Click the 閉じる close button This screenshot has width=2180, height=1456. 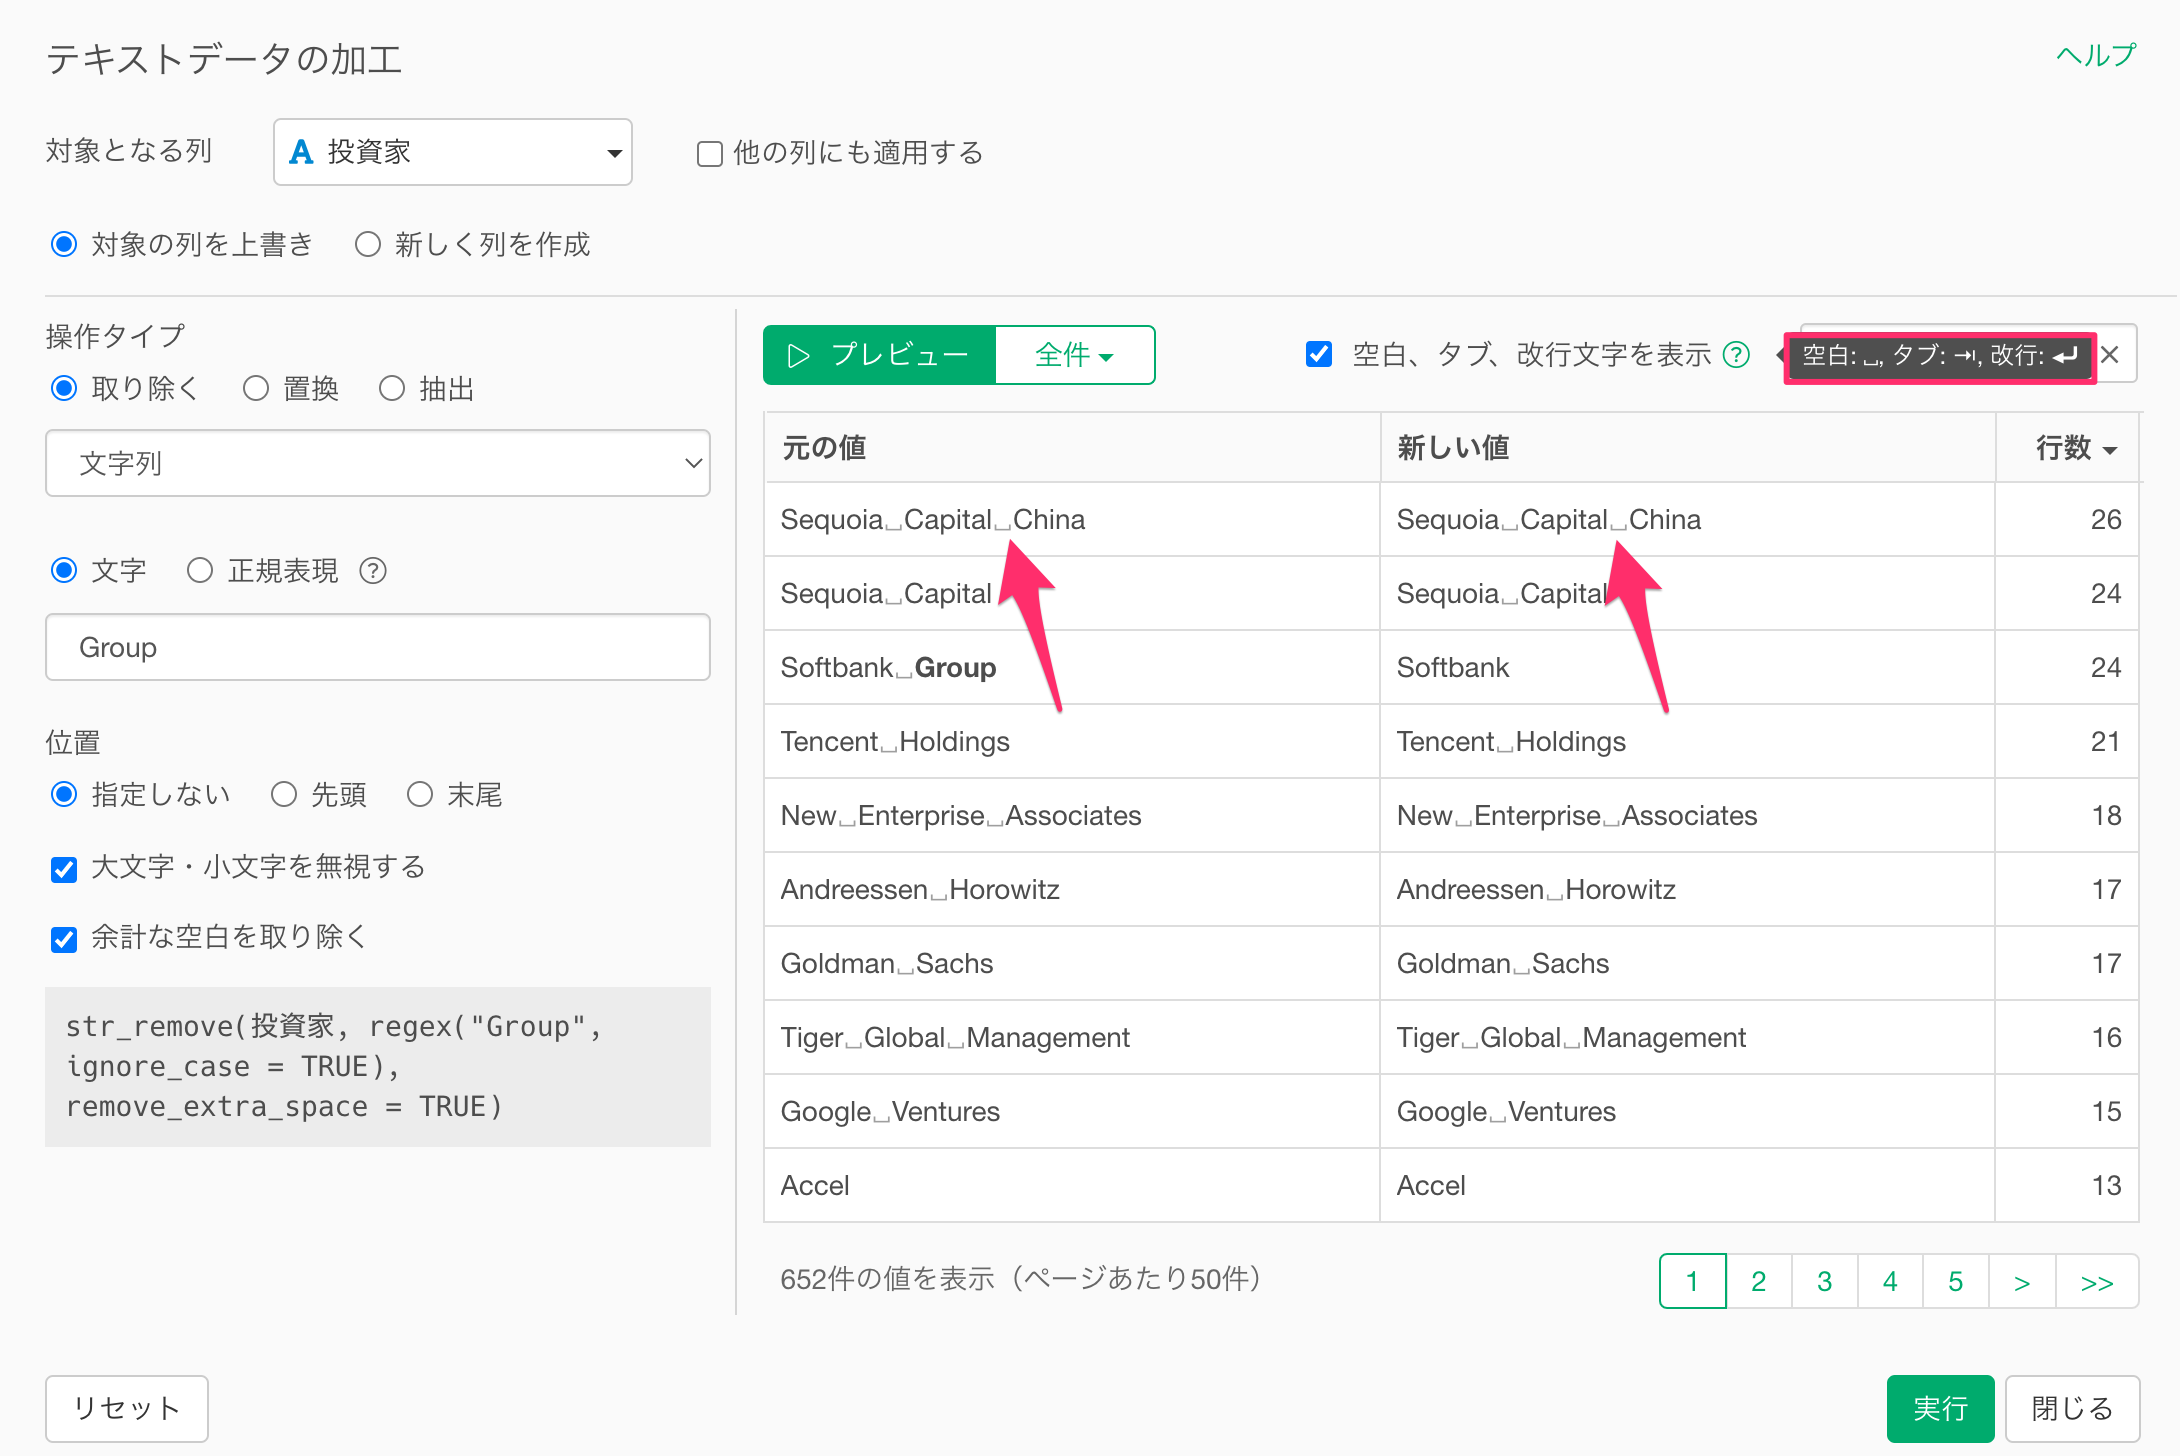coord(2072,1408)
